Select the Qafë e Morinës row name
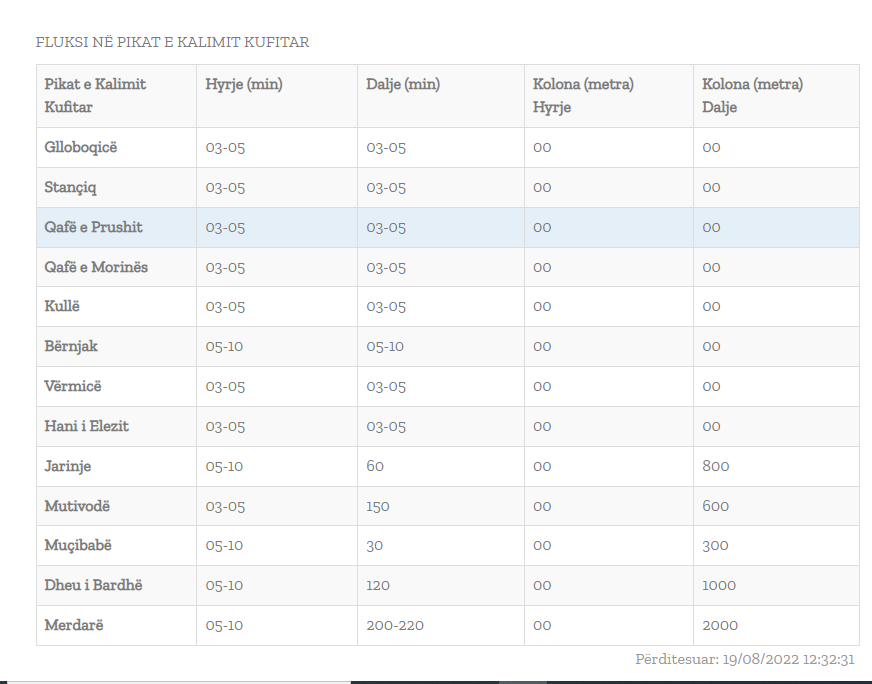 (96, 267)
